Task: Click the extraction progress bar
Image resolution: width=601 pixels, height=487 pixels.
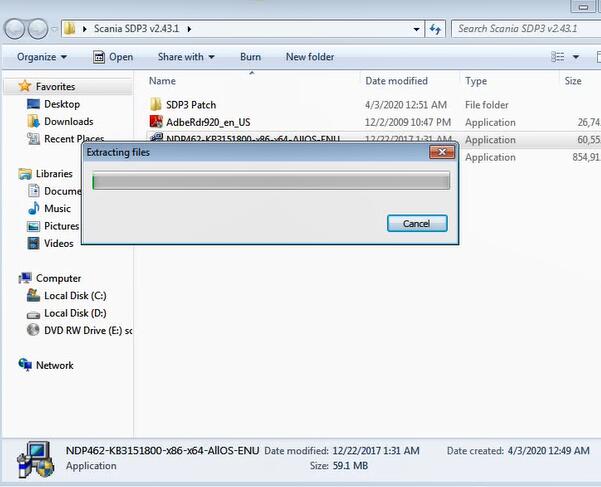Action: [271, 180]
